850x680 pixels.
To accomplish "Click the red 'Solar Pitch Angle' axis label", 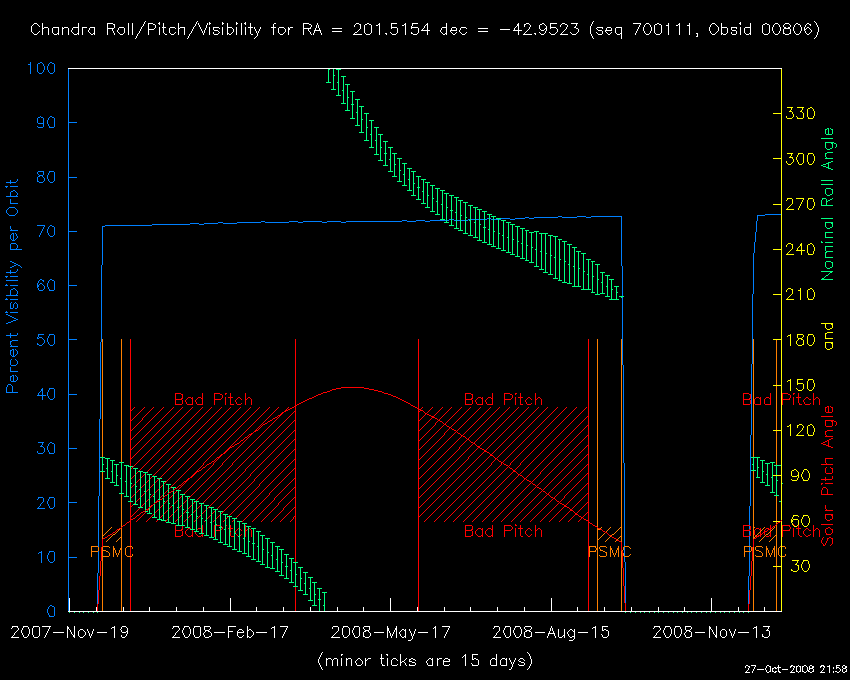I will pyautogui.click(x=827, y=475).
